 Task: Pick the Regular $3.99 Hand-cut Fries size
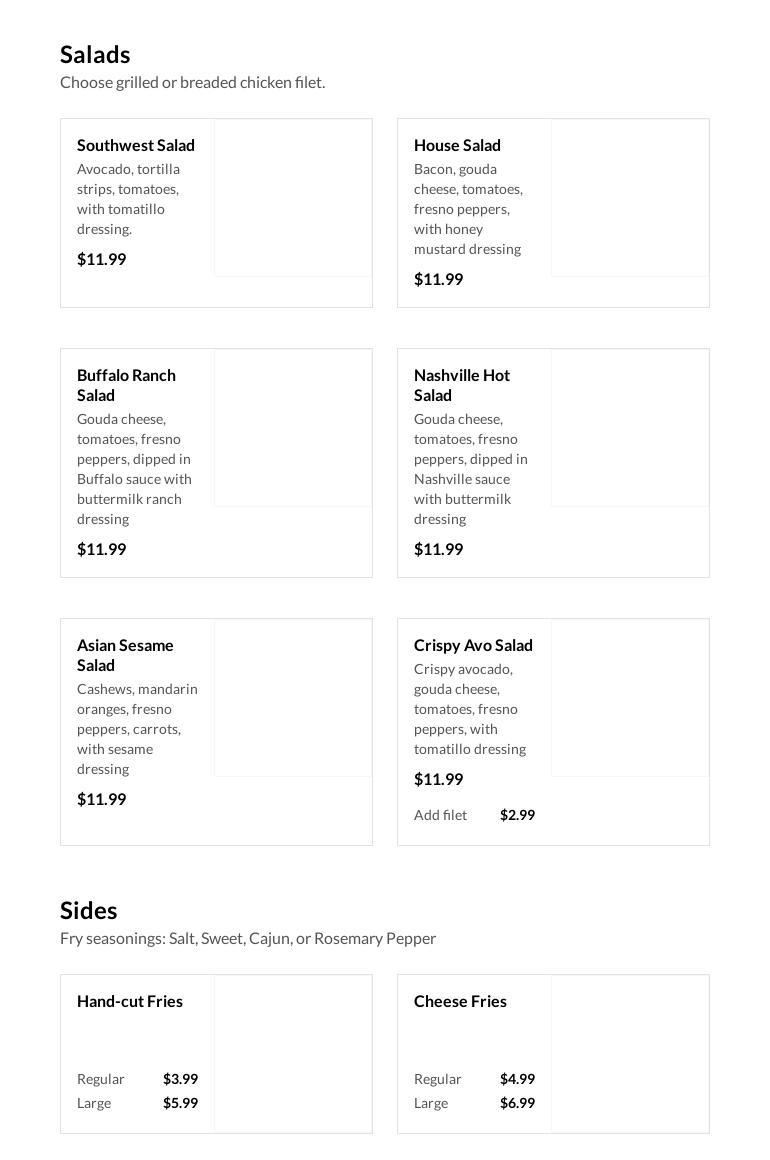pyautogui.click(x=137, y=1079)
